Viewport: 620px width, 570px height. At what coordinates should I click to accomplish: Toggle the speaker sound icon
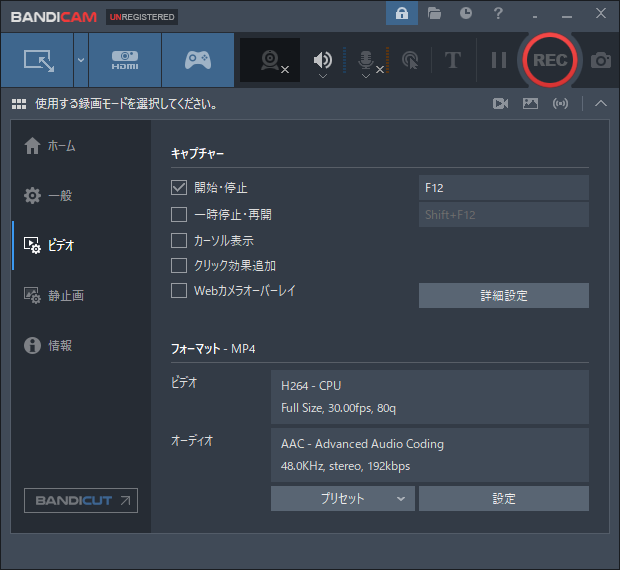[323, 59]
